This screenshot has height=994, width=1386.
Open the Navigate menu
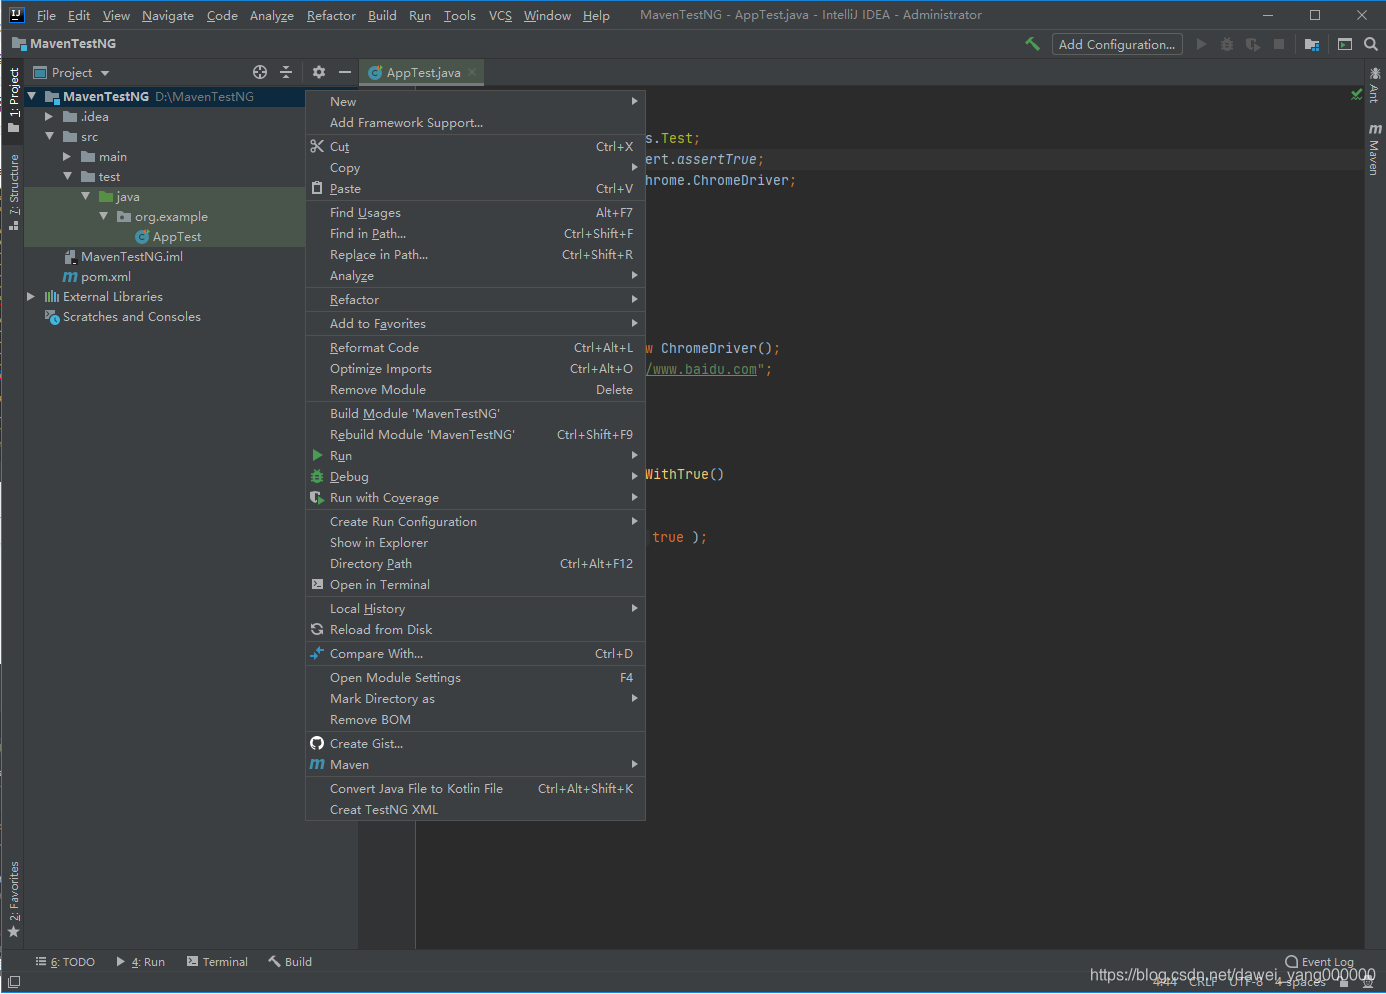pyautogui.click(x=168, y=15)
